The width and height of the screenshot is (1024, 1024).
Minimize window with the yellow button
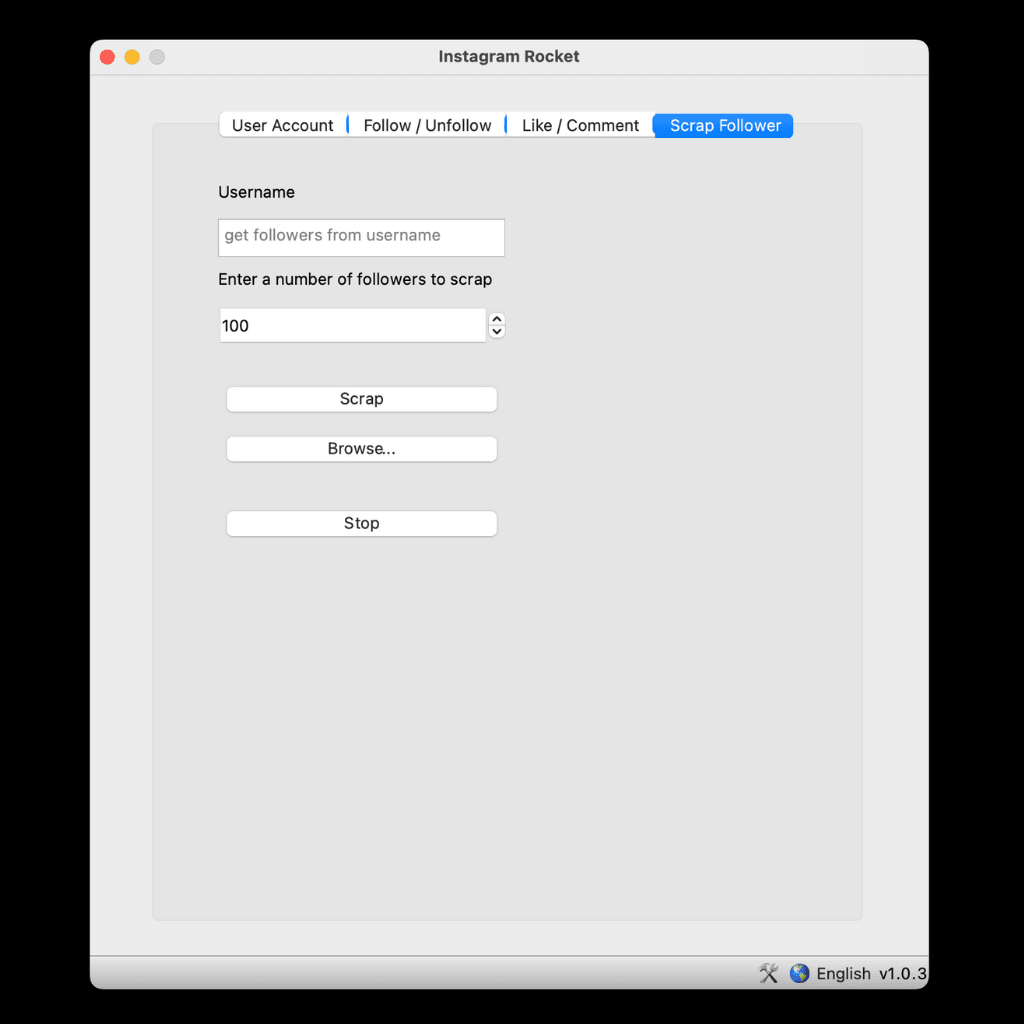pyautogui.click(x=131, y=57)
